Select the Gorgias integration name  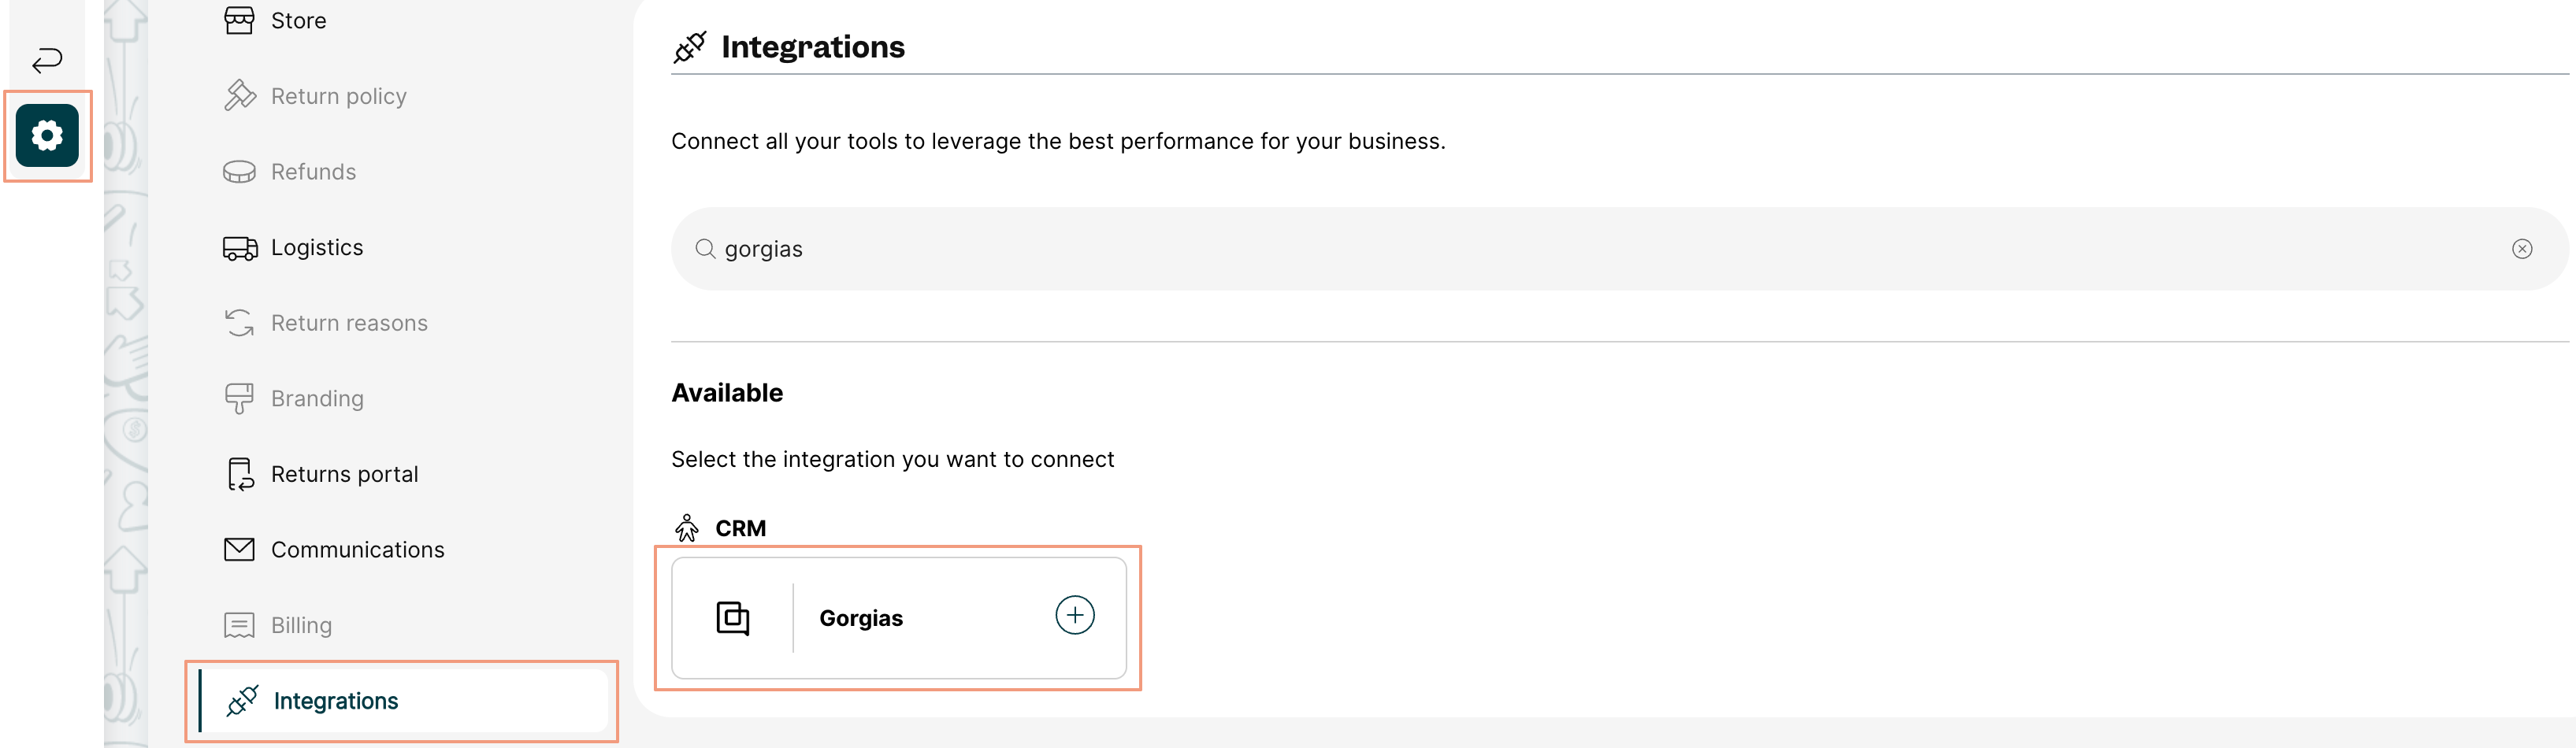(860, 618)
